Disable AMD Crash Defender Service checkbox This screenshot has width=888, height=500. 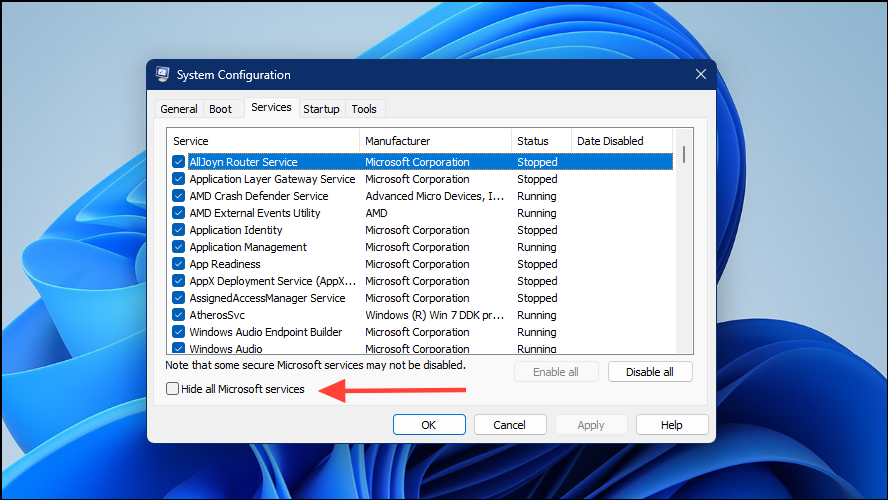click(178, 196)
